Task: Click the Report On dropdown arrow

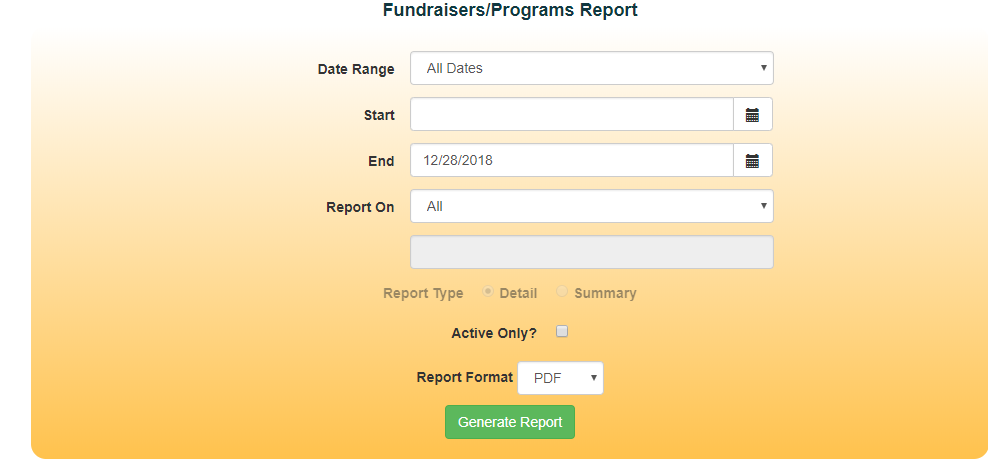Action: coord(764,206)
